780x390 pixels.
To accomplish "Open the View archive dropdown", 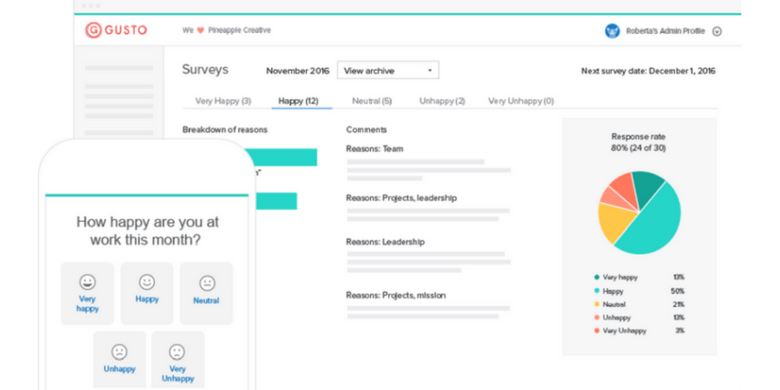I will (x=388, y=70).
